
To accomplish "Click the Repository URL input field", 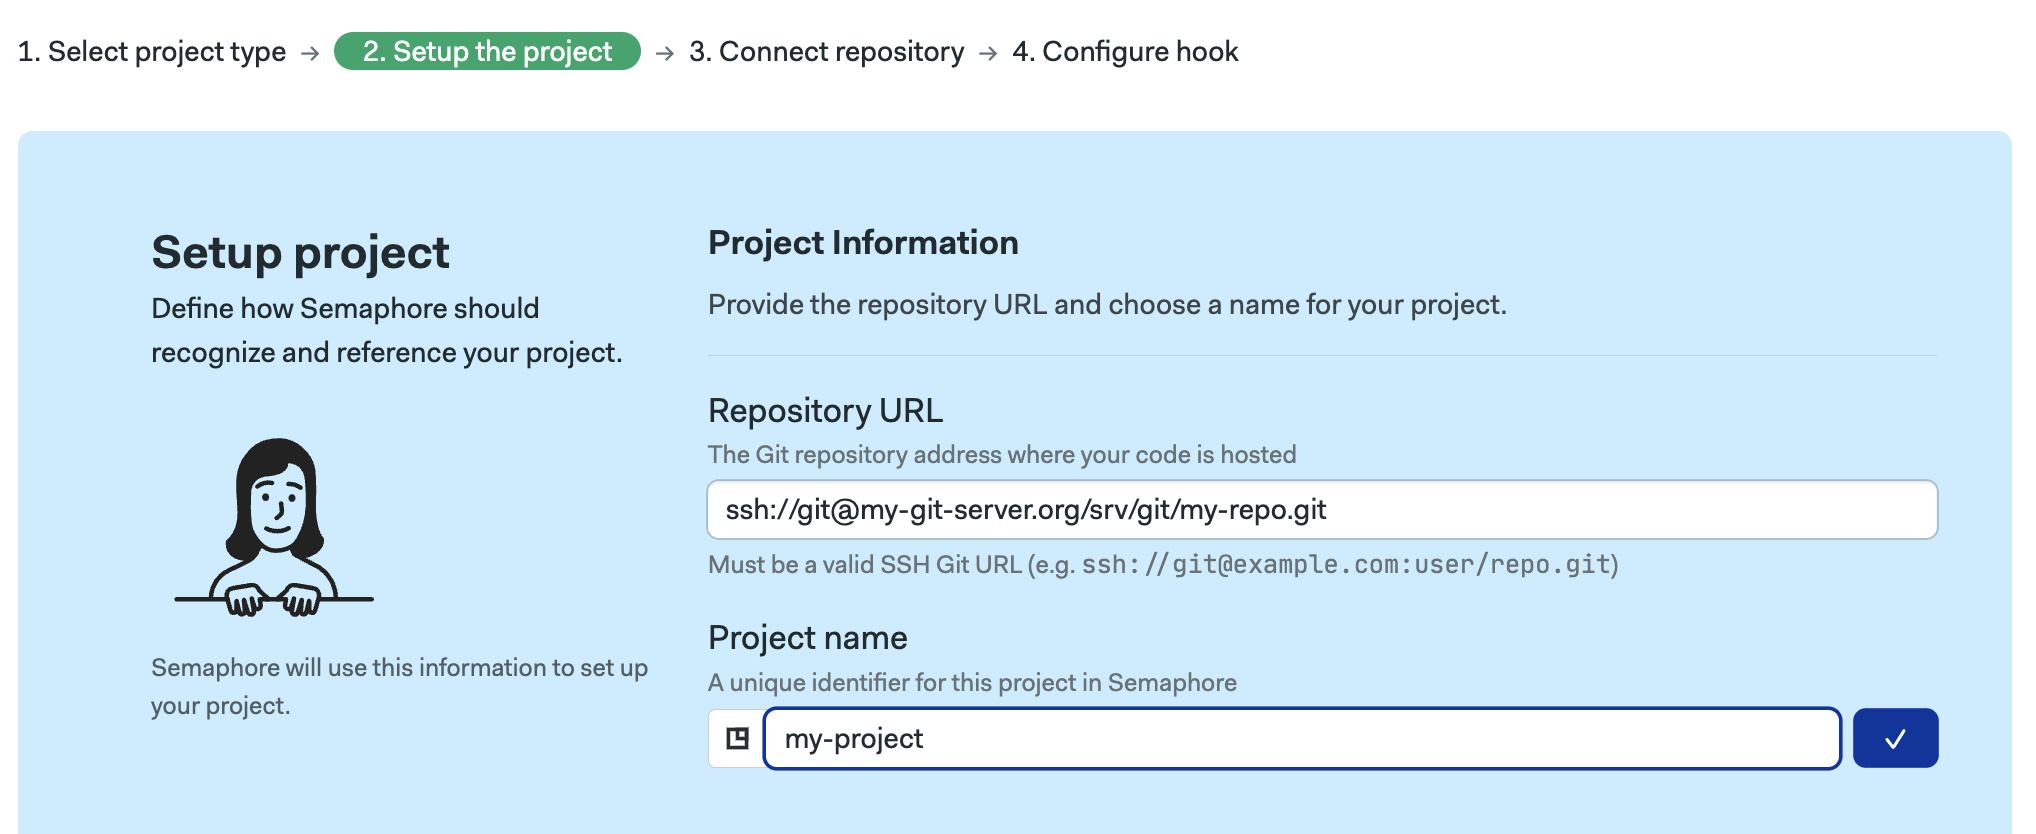I will point(1322,510).
